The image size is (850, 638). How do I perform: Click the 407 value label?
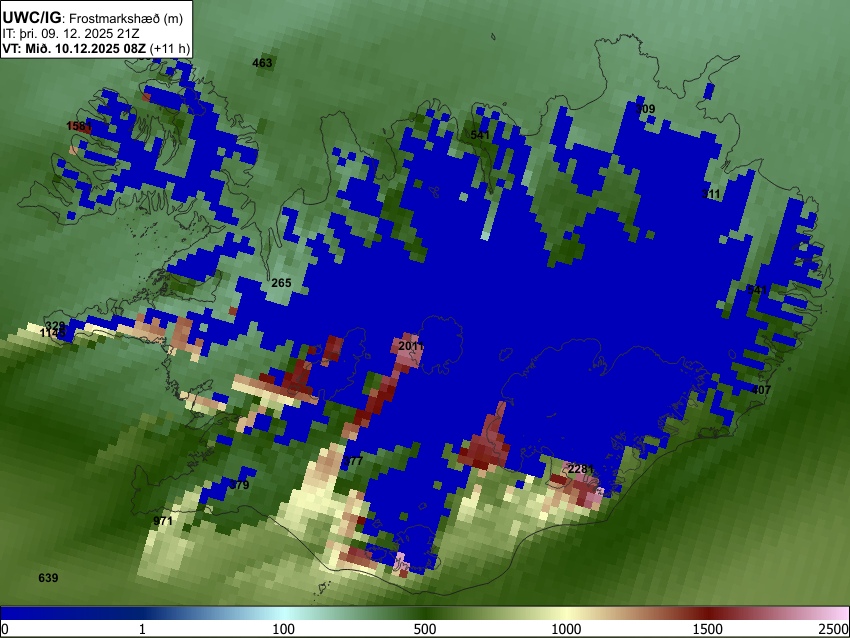coord(761,390)
